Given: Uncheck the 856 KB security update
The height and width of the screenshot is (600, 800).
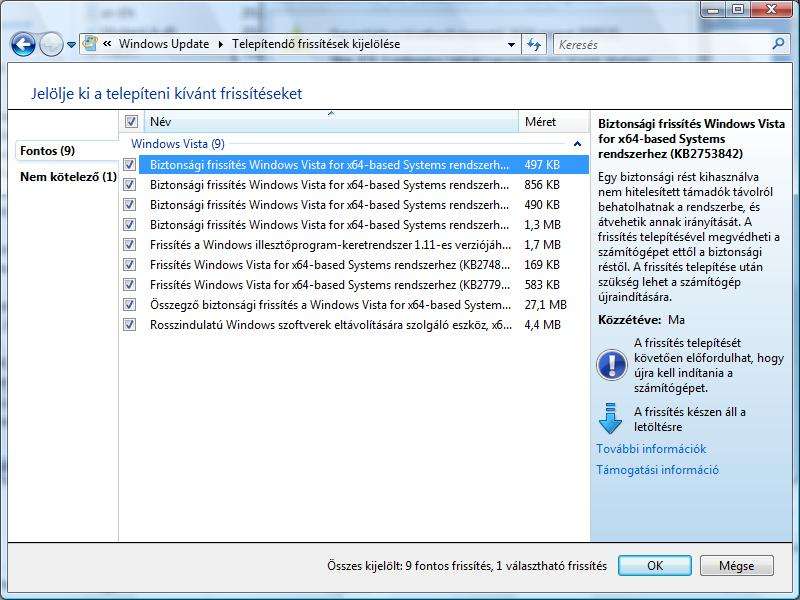Looking at the screenshot, I should 130,185.
